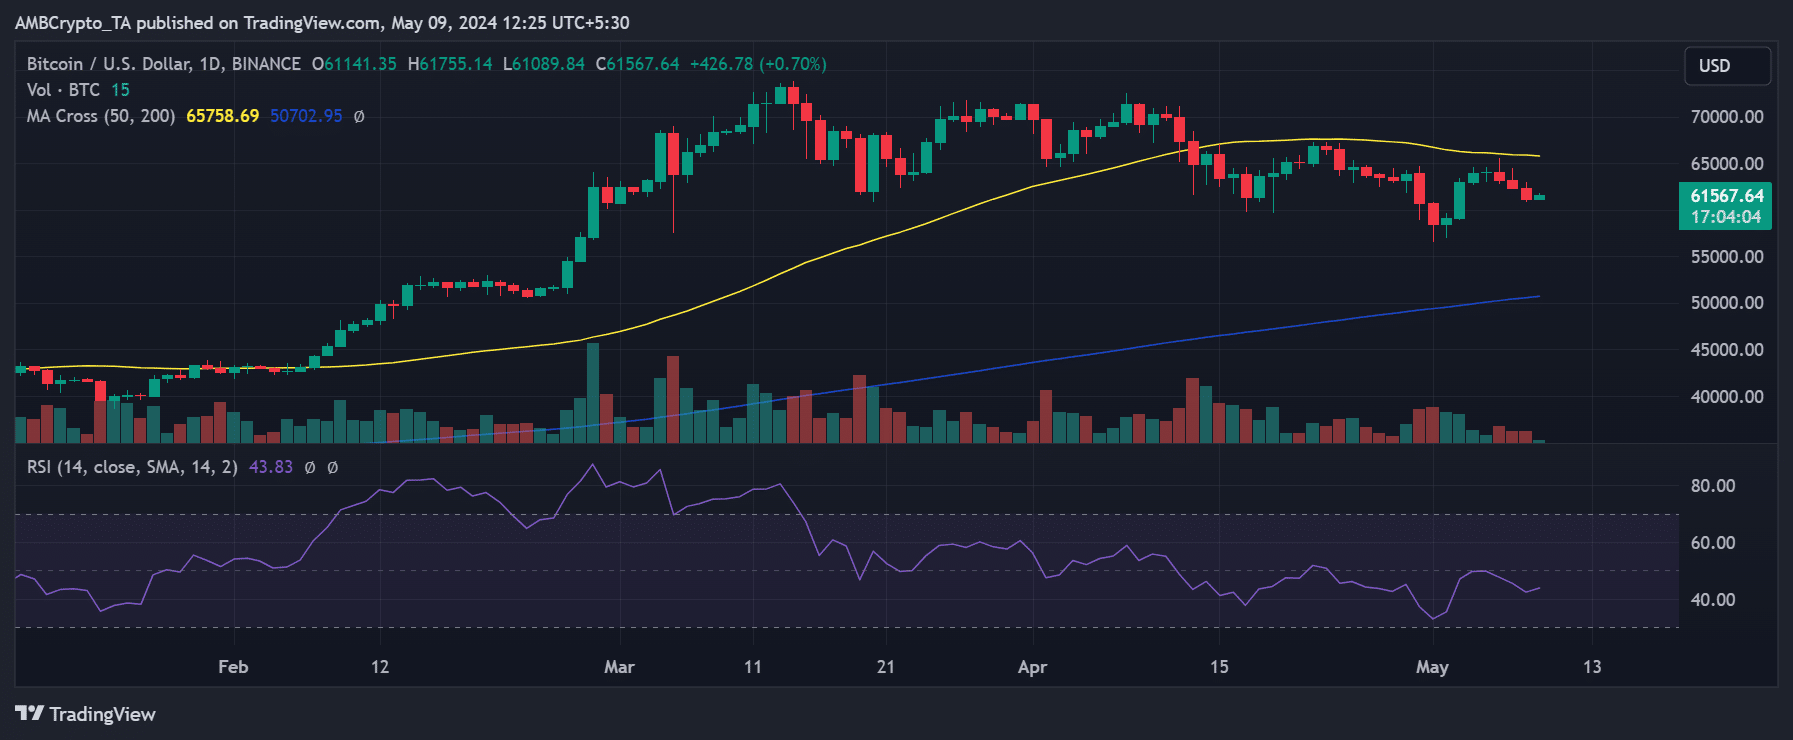Click the close price C61567.64
Viewport: 1793px width, 740px height.
(x=638, y=64)
